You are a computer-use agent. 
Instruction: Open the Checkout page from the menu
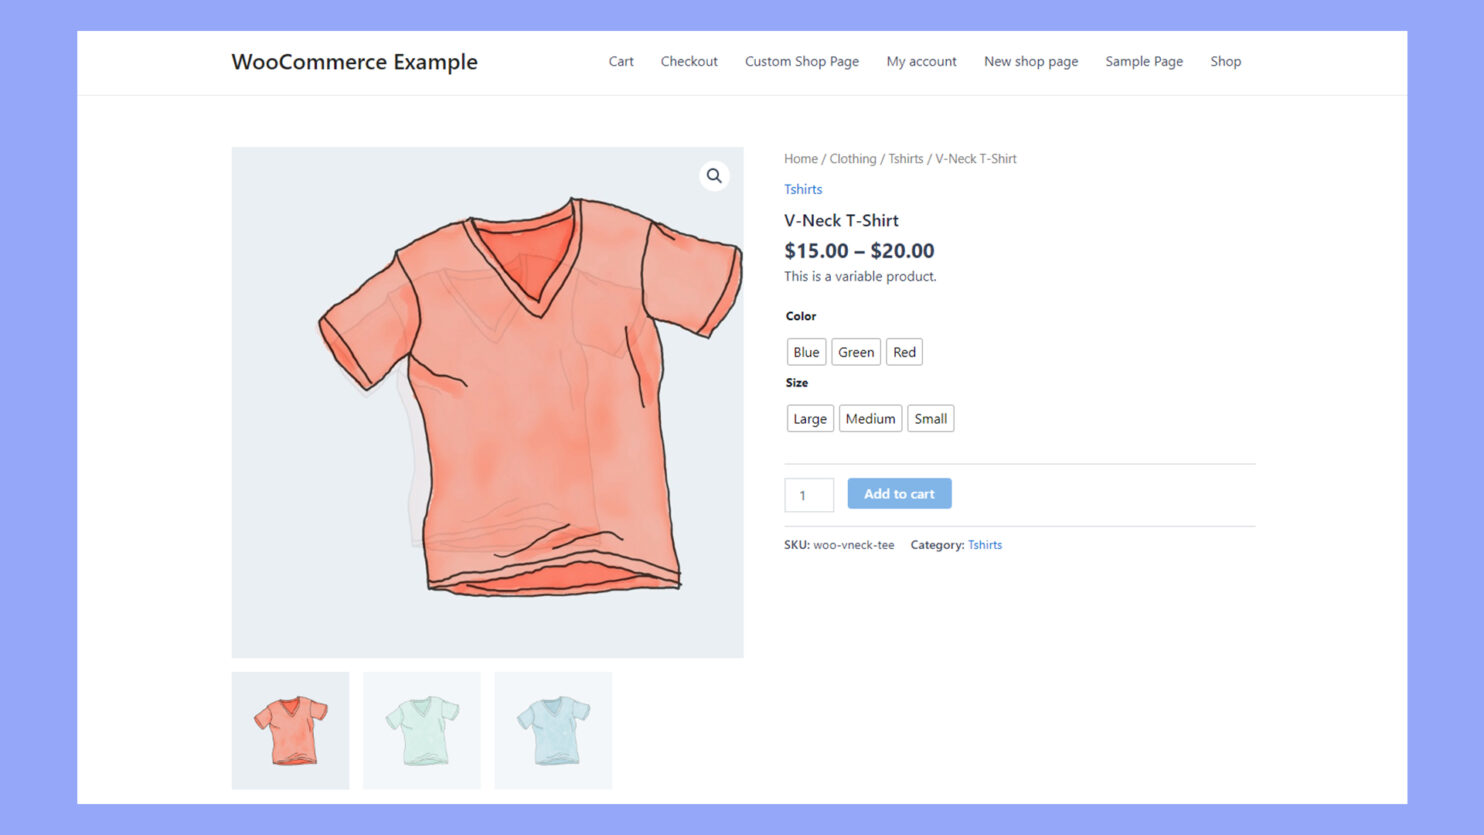pyautogui.click(x=689, y=61)
